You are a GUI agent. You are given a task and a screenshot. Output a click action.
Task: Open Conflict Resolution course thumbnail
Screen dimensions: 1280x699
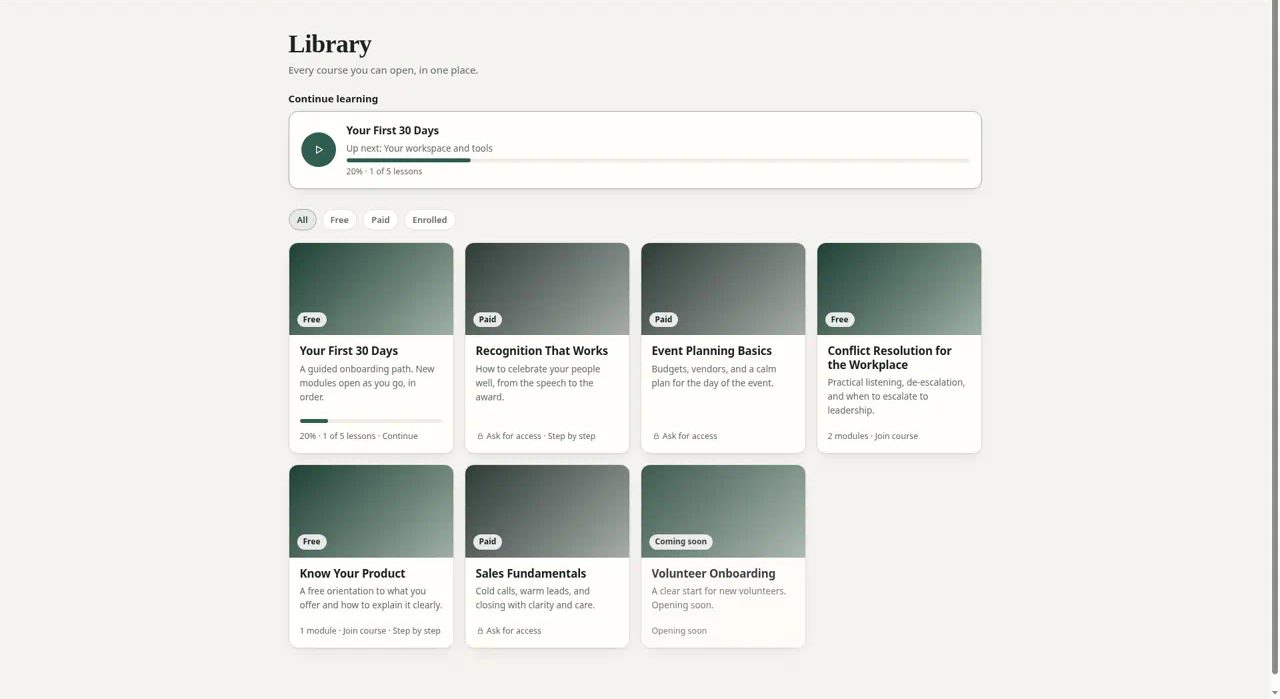(899, 289)
